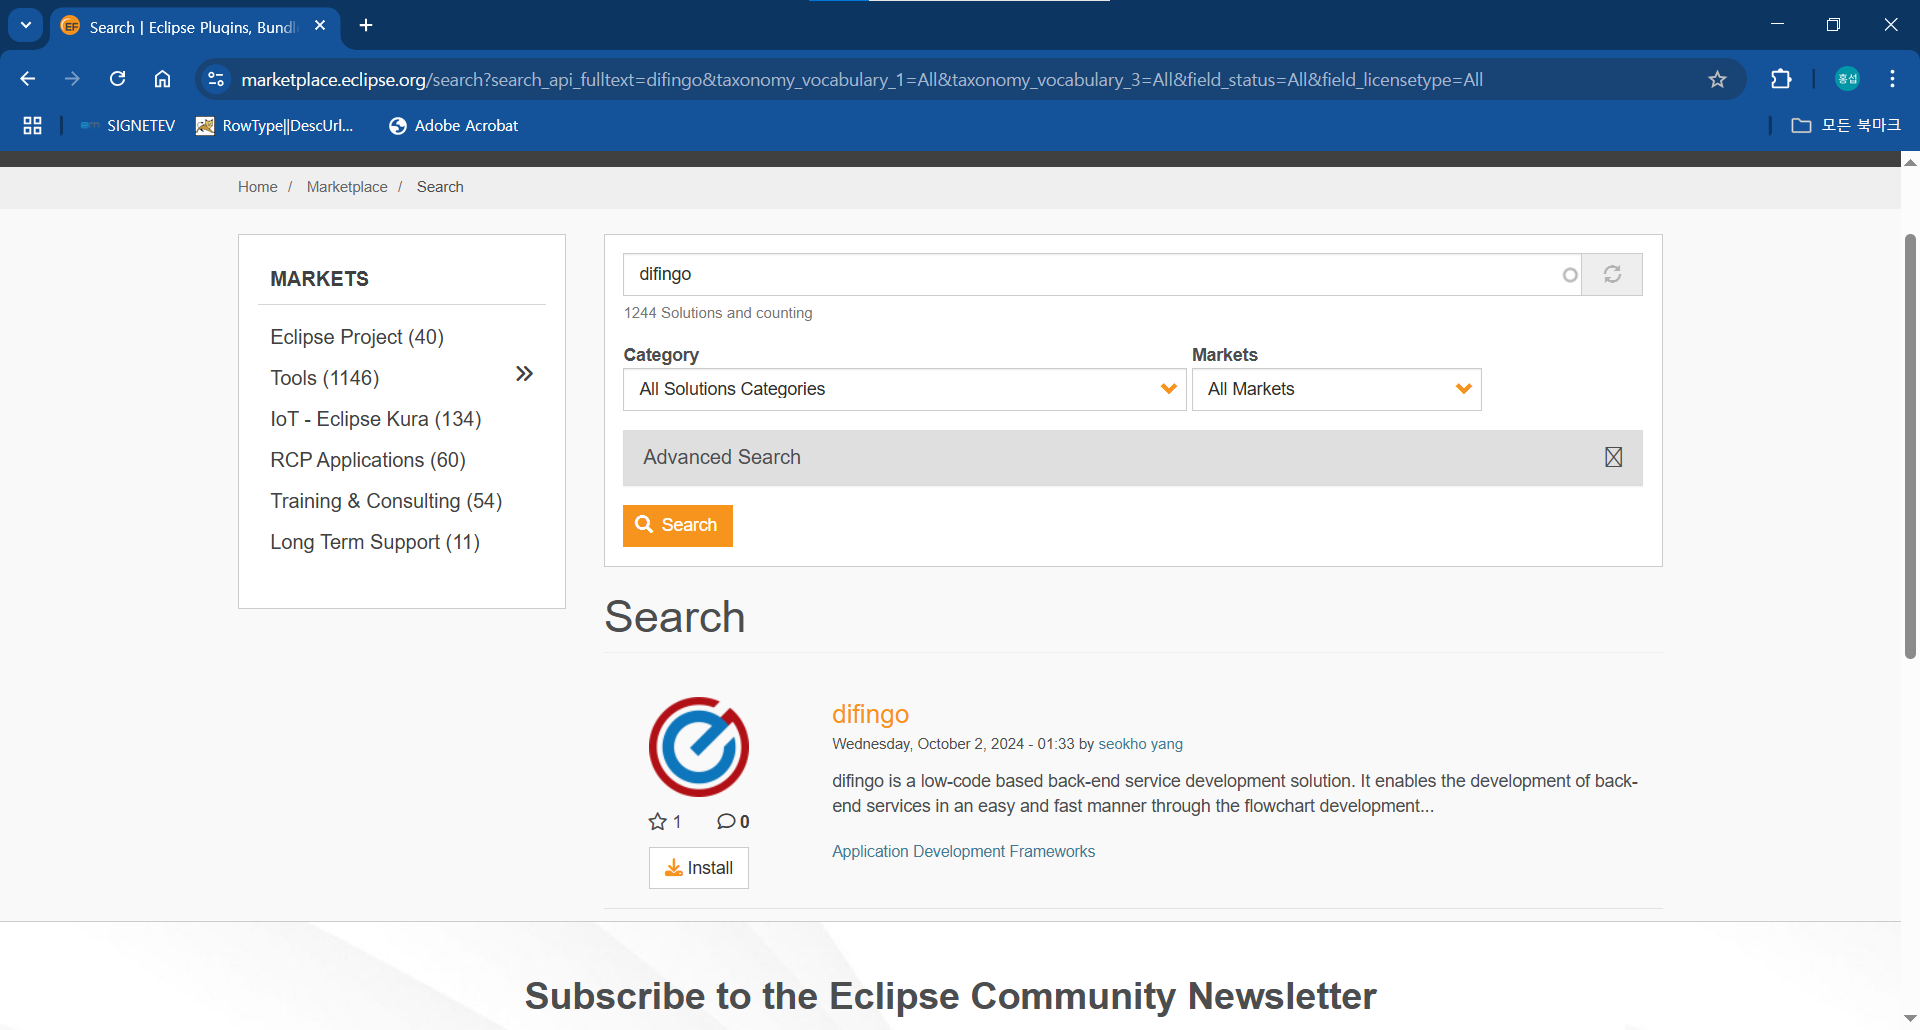Open a new browser tab
This screenshot has height=1030, width=1920.
366,26
